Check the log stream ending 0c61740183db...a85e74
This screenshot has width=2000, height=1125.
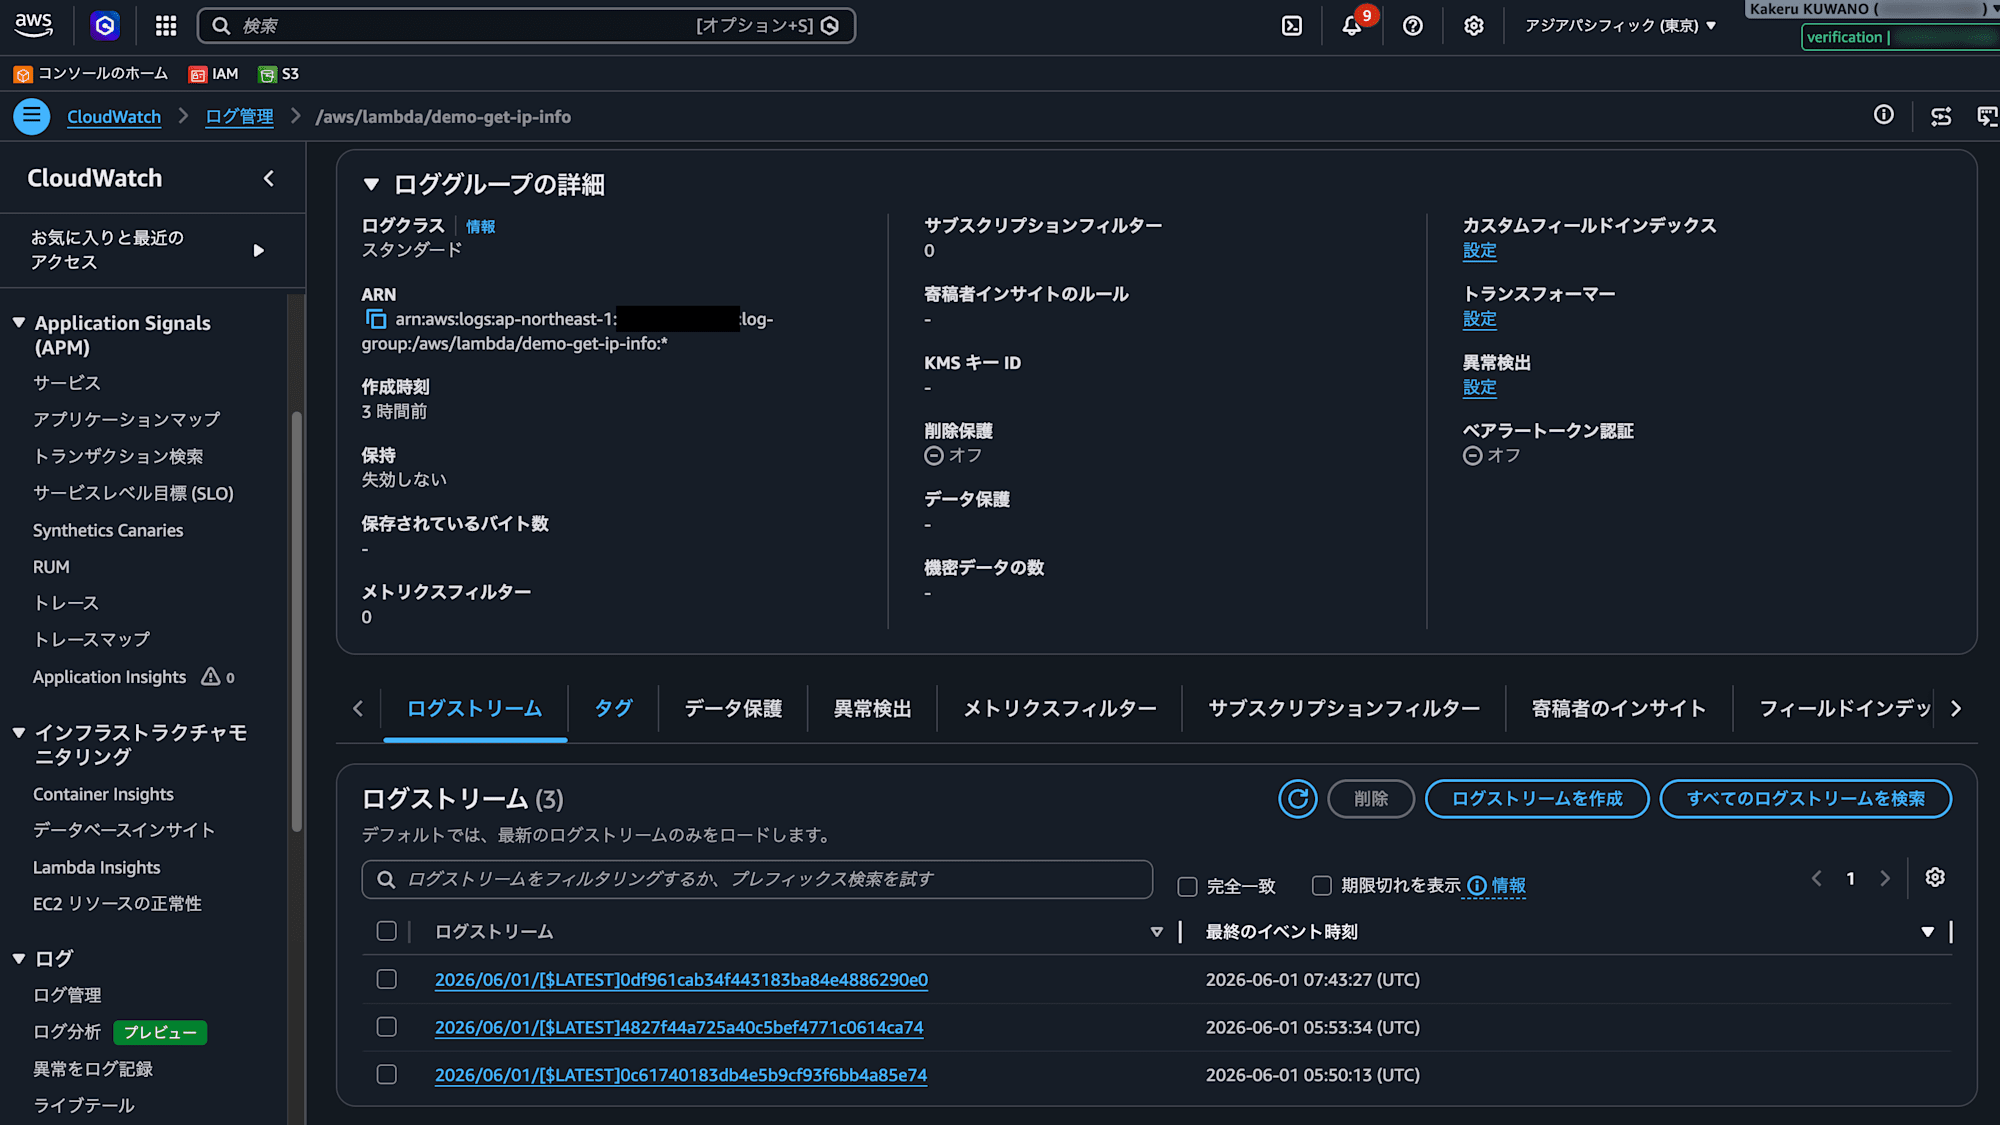click(387, 1074)
